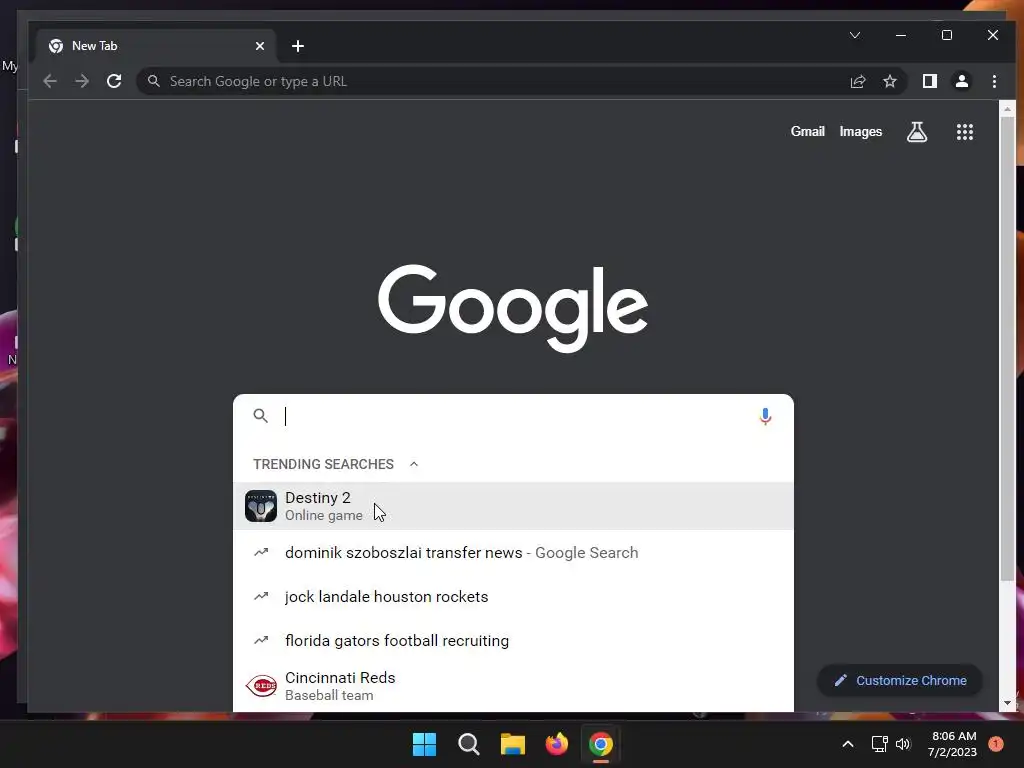Open Search Labs flask icon
Image resolution: width=1024 pixels, height=768 pixels.
[x=916, y=131]
